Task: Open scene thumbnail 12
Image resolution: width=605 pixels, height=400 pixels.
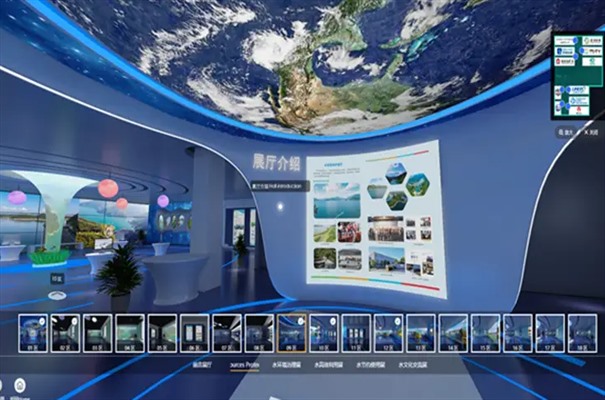Action: pyautogui.click(x=389, y=333)
